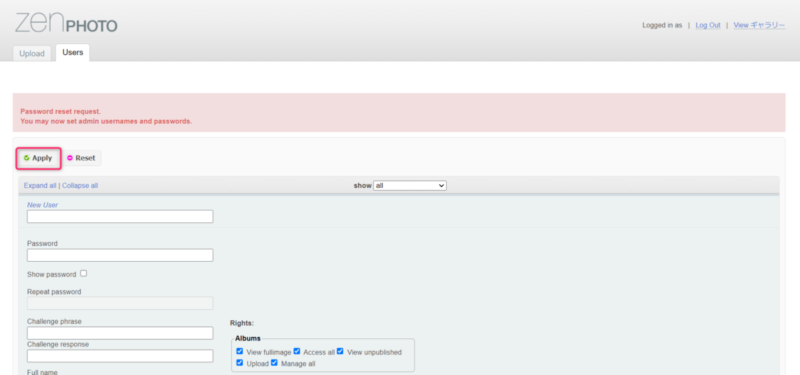The width and height of the screenshot is (800, 375).
Task: Open the show filter dropdown
Action: [x=410, y=186]
